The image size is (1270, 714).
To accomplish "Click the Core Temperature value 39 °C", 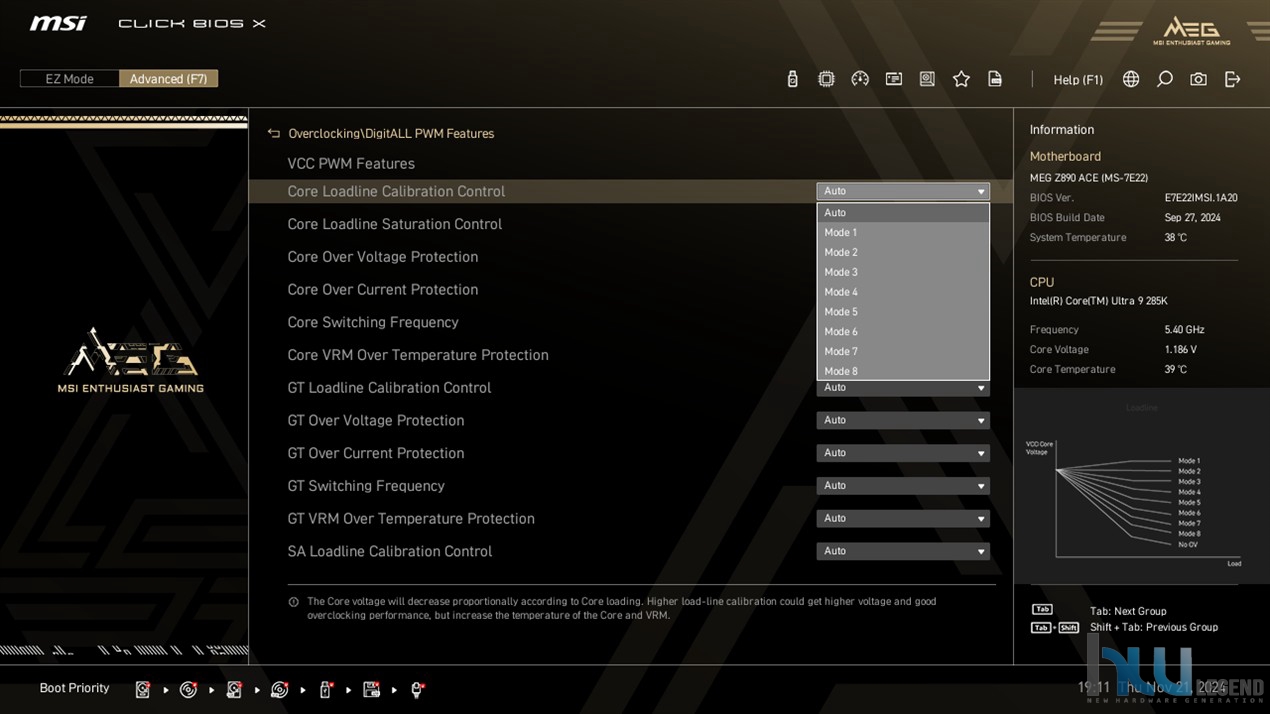I will 1175,370.
